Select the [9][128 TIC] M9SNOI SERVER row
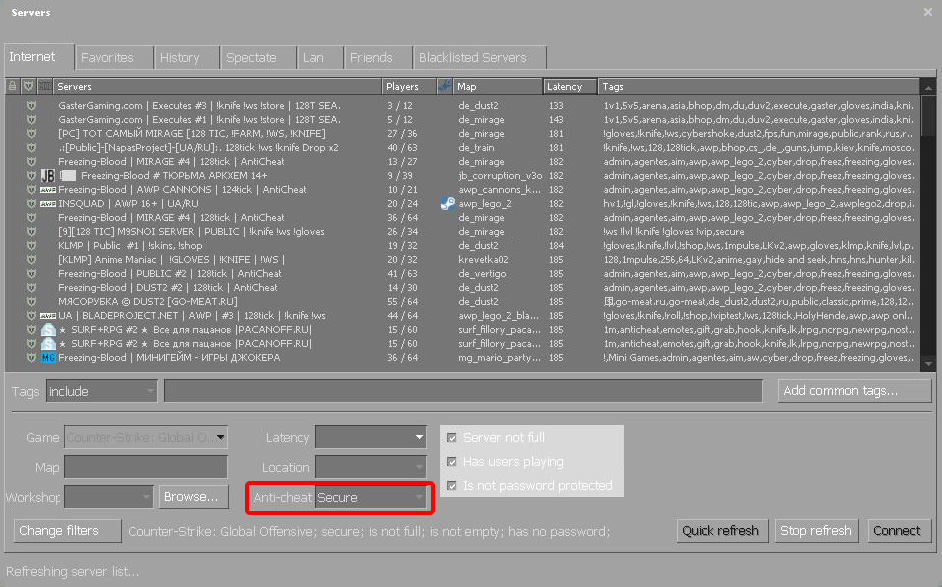Screen dimensions: 942x587 click(x=462, y=231)
